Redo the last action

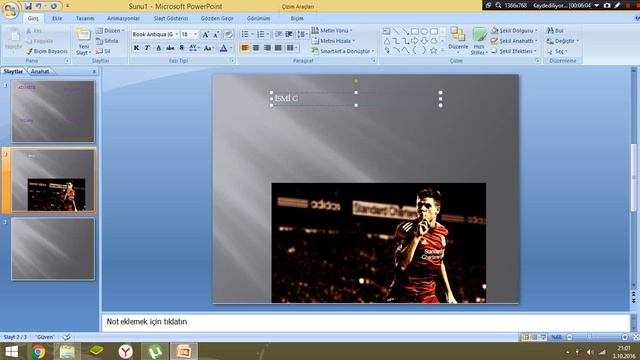pyautogui.click(x=54, y=6)
